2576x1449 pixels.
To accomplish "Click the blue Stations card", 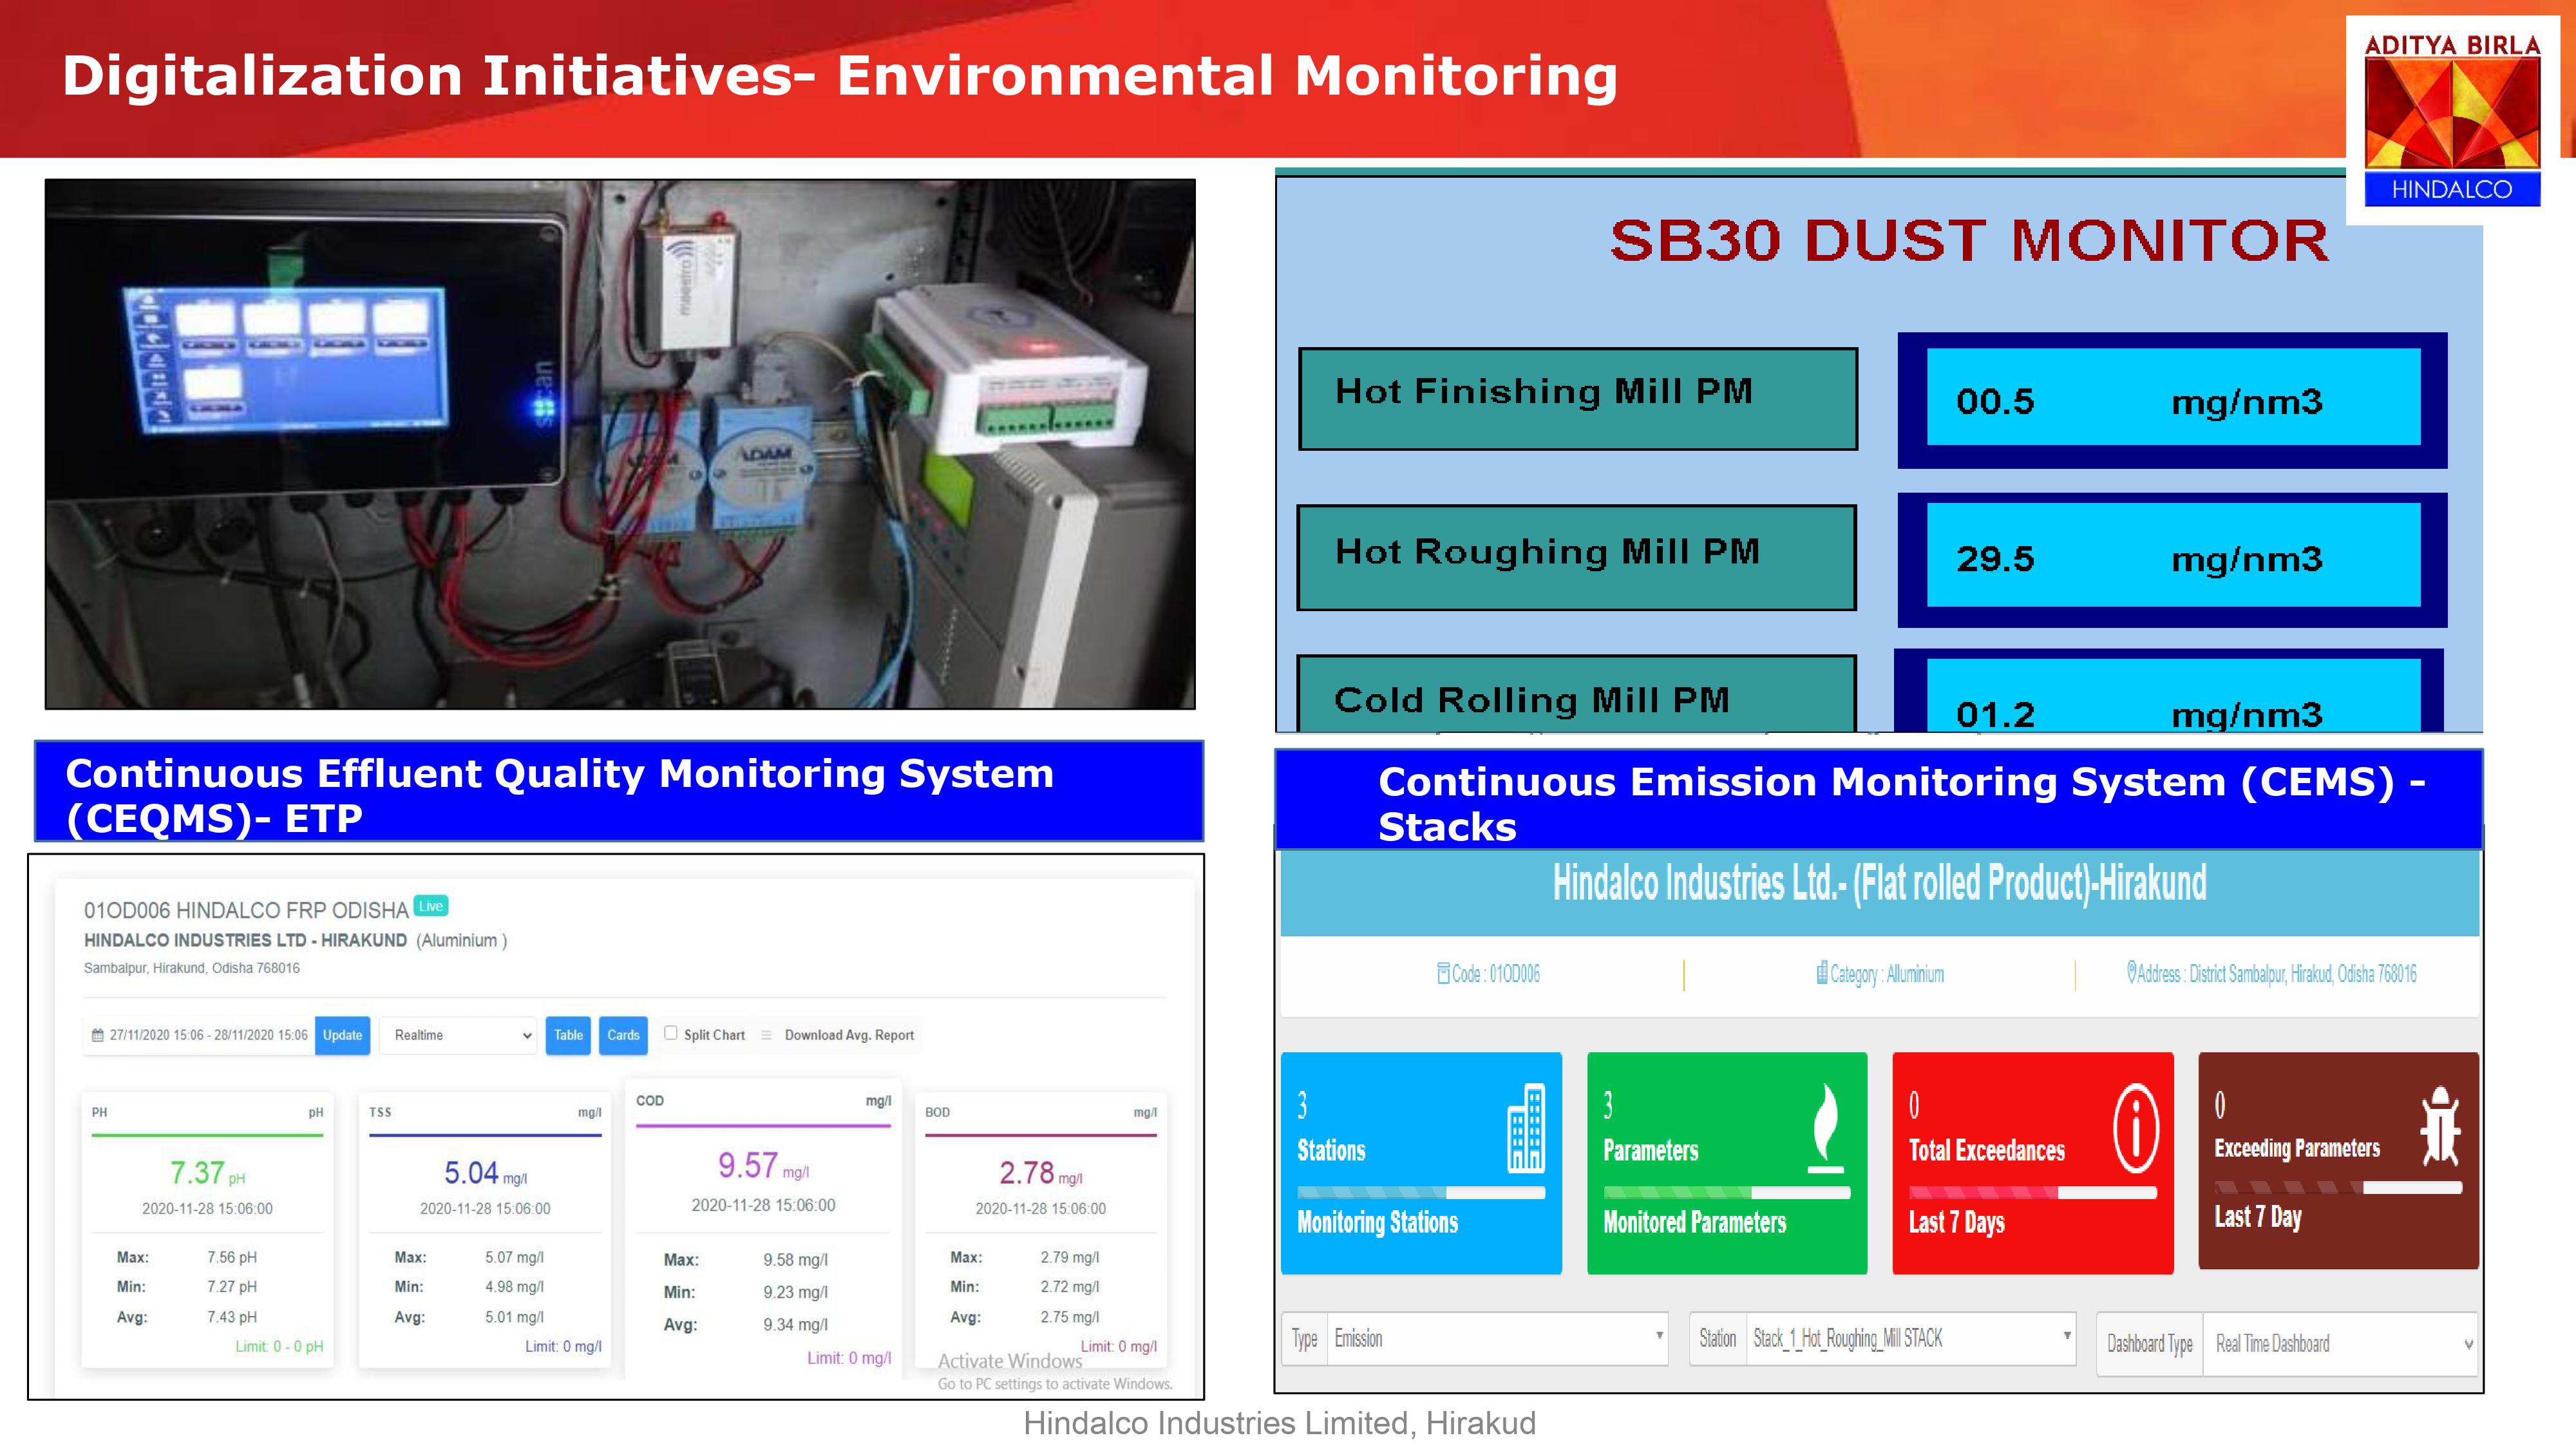I will [x=1421, y=1162].
